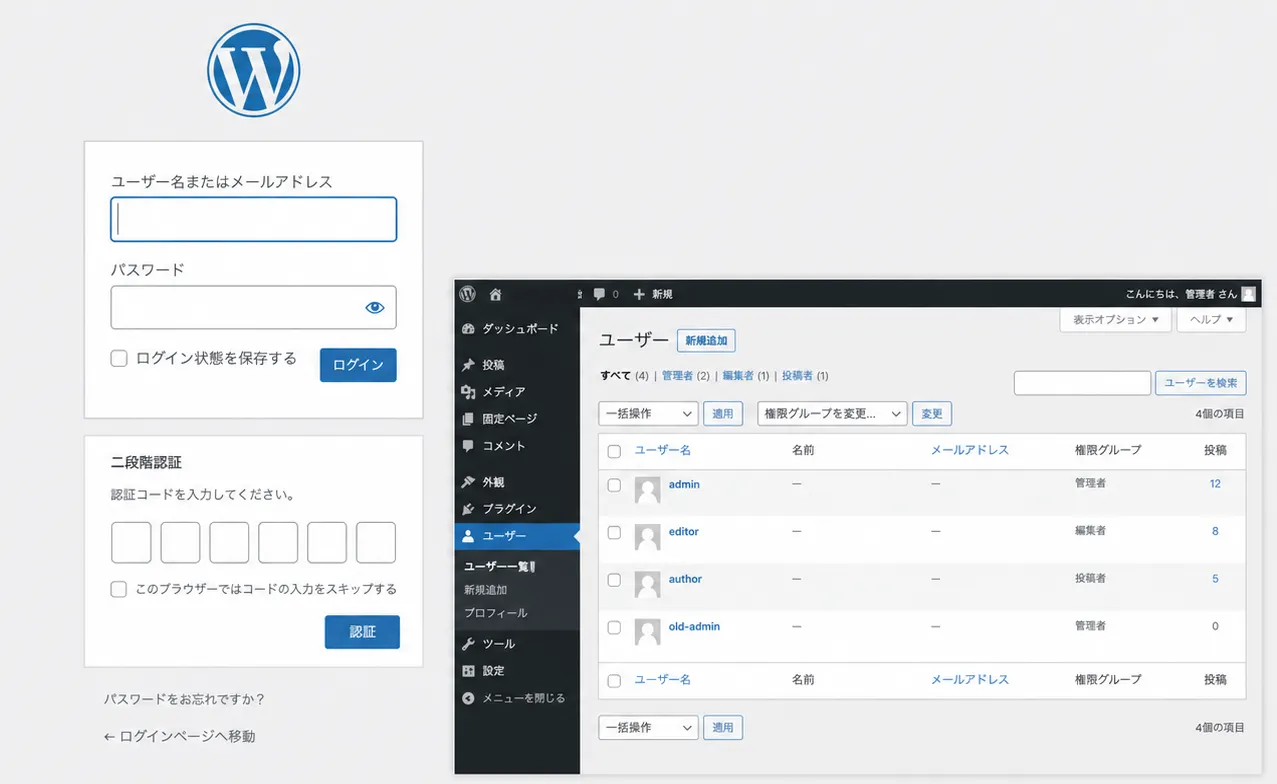The height and width of the screenshot is (784, 1277).
Task: Click the old-admin user avatar thumbnail
Action: pyautogui.click(x=647, y=632)
